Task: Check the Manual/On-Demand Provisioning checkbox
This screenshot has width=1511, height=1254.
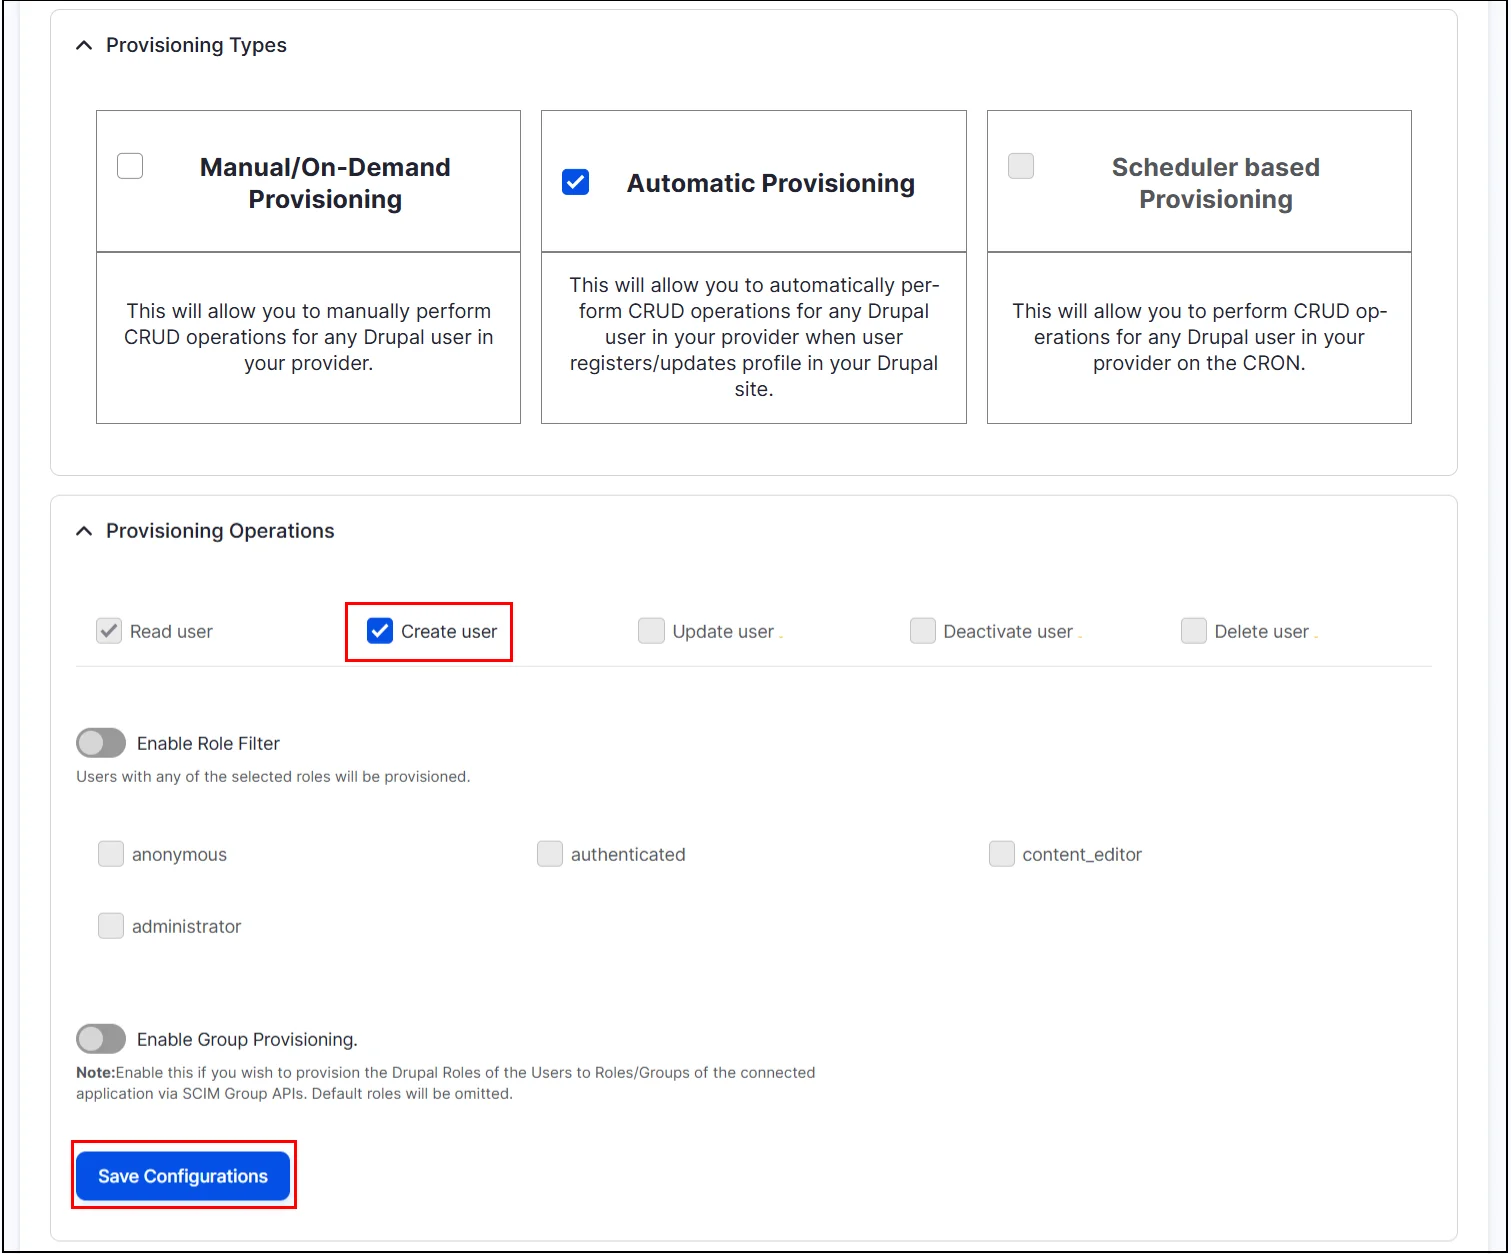Action: [x=130, y=166]
